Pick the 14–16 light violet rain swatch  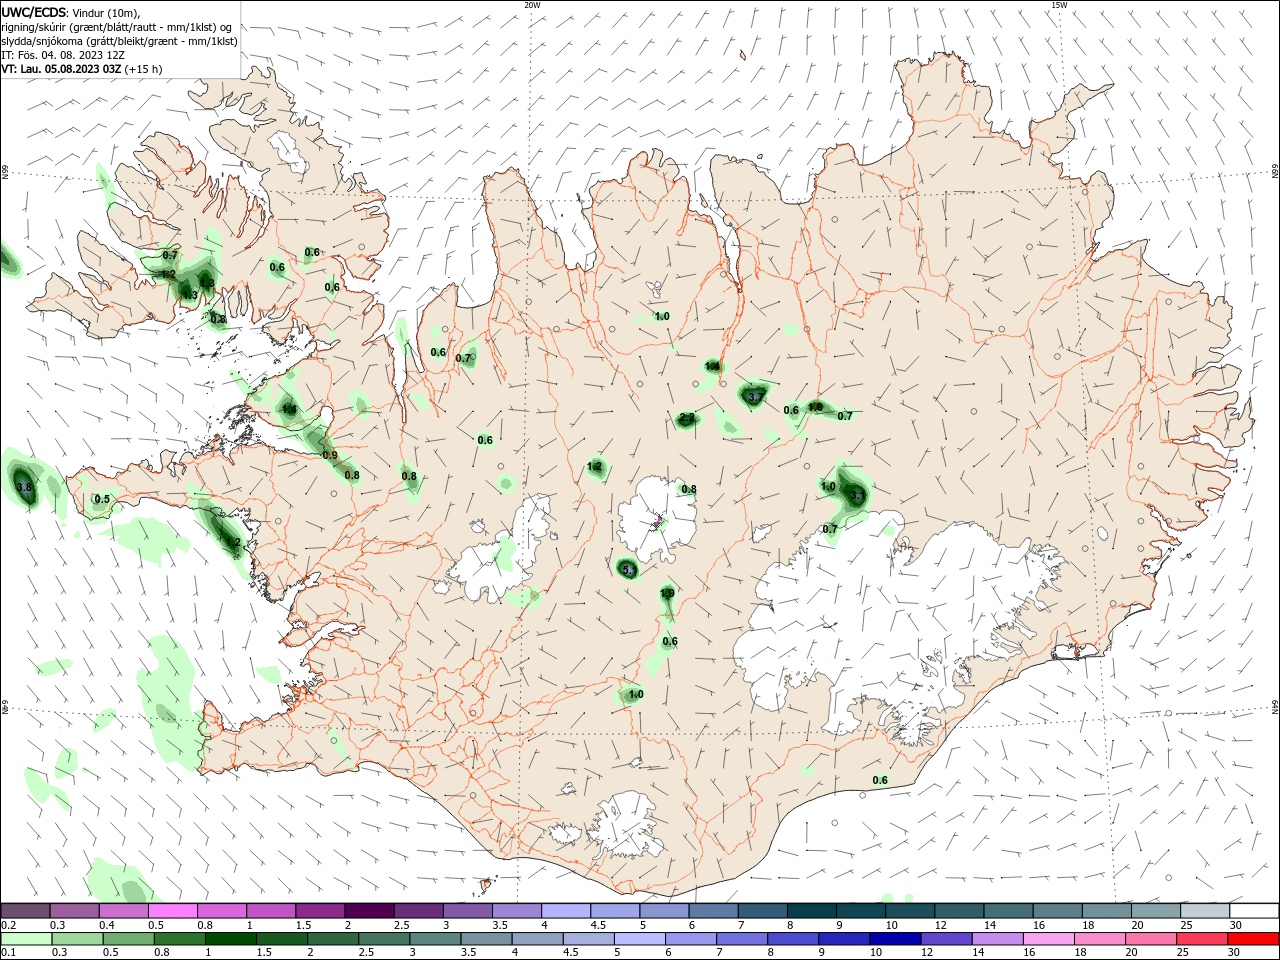point(996,939)
